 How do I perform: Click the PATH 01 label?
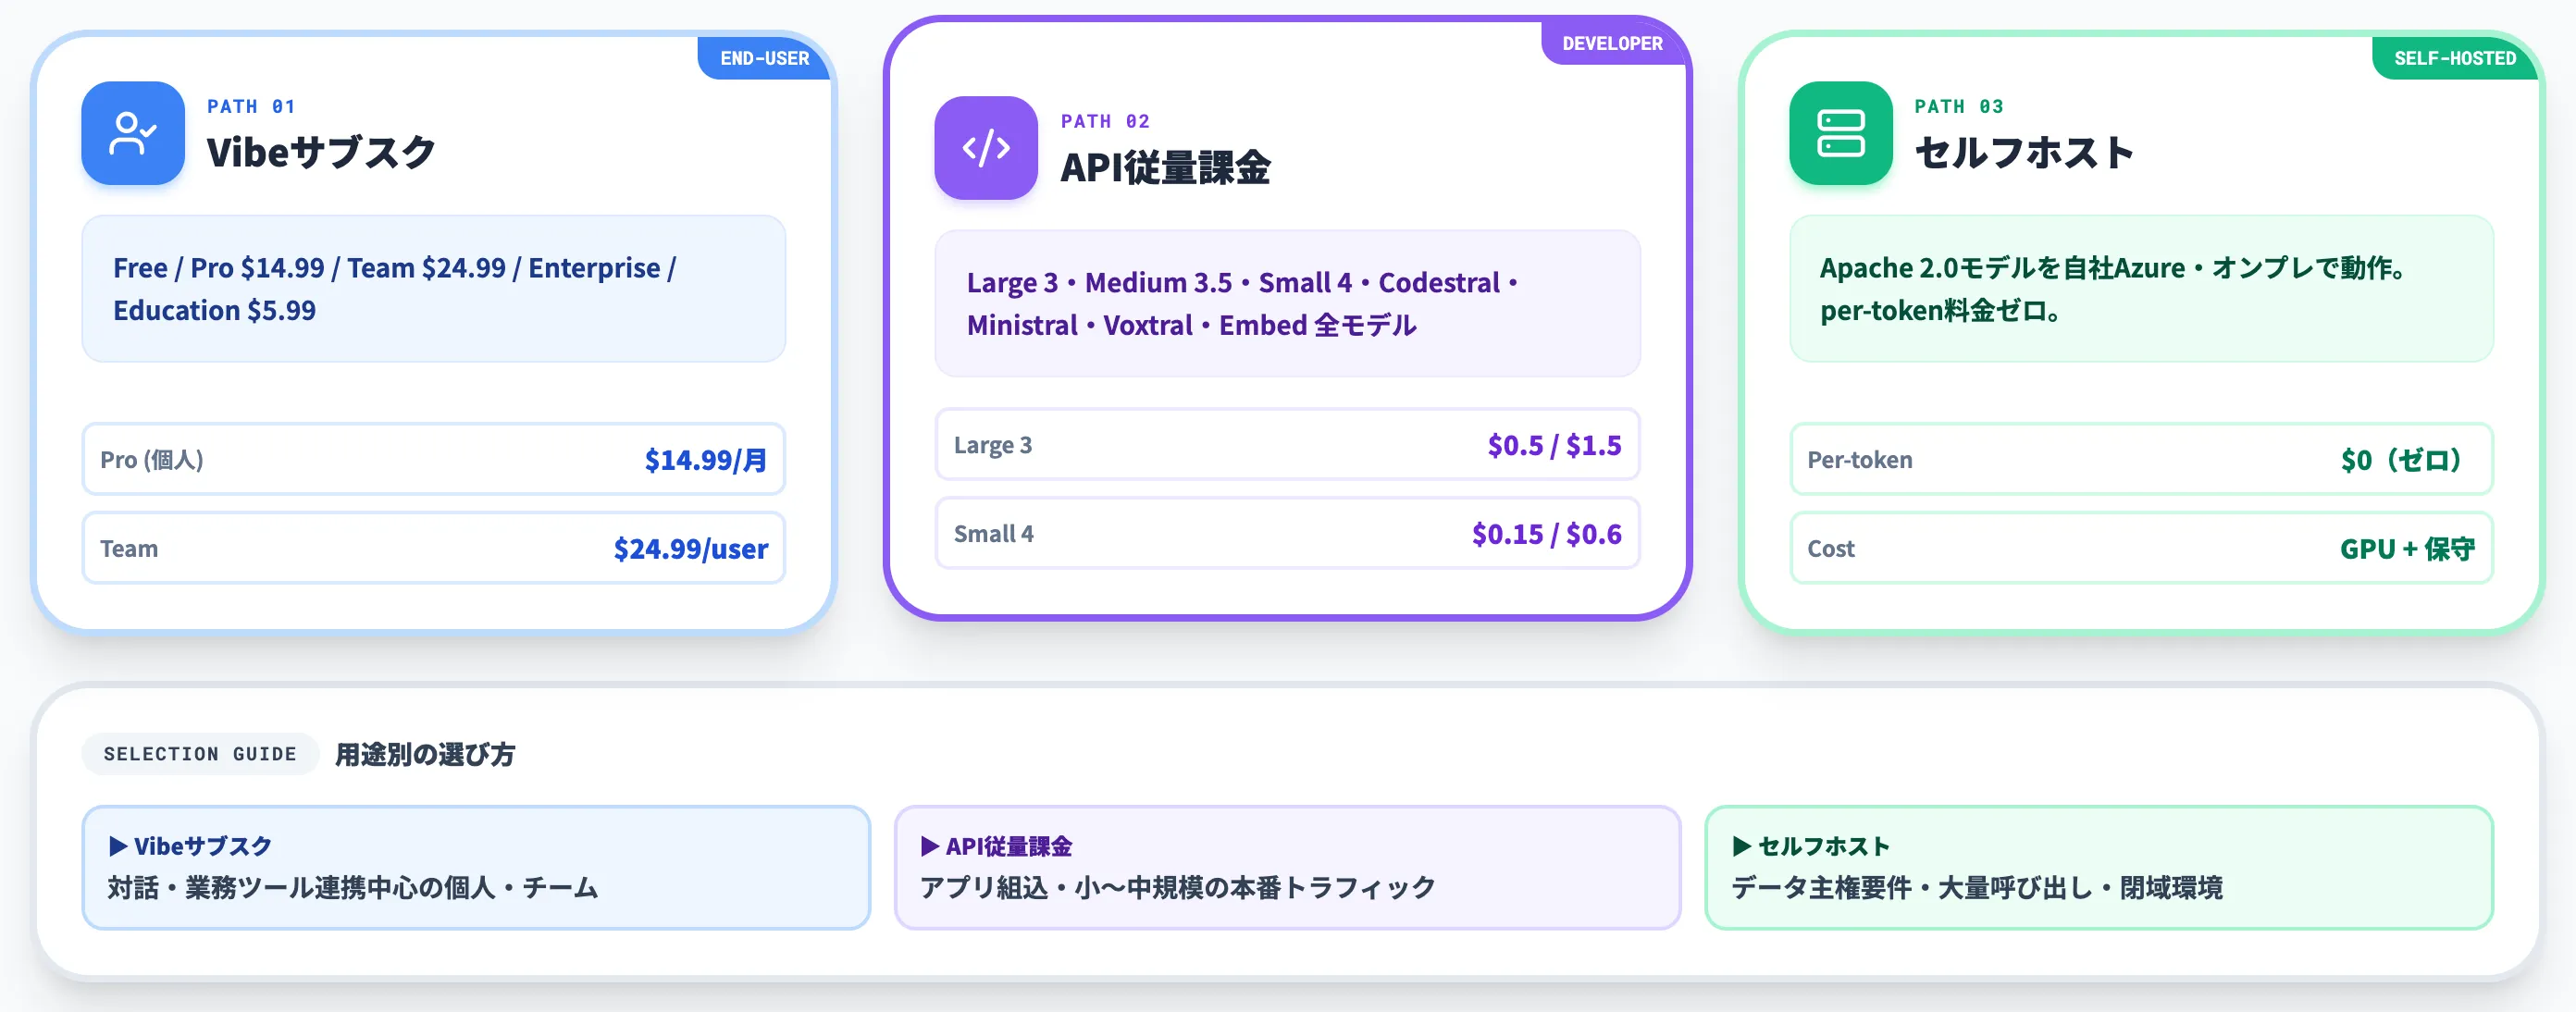[x=251, y=106]
